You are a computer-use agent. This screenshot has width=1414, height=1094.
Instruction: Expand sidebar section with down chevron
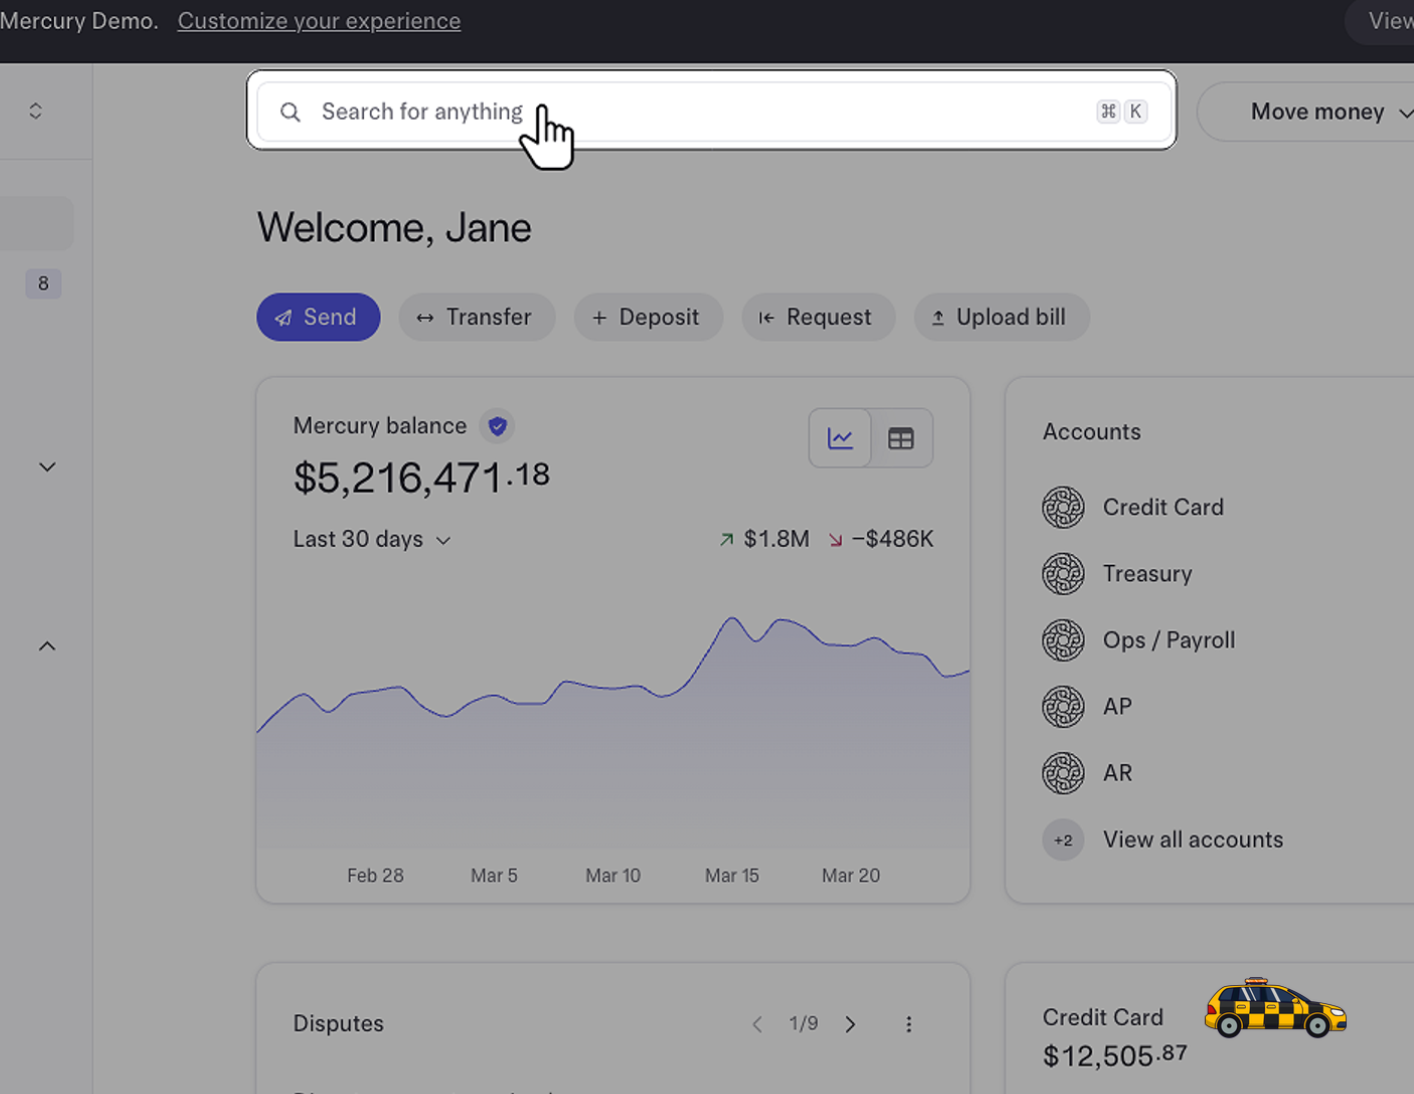pos(47,467)
